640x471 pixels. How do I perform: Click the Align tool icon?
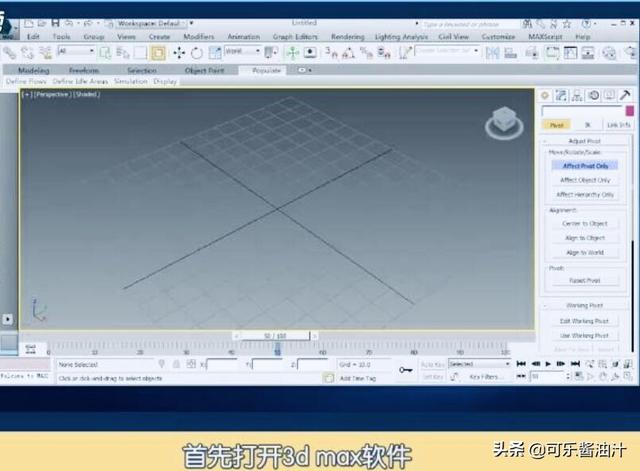click(510, 53)
